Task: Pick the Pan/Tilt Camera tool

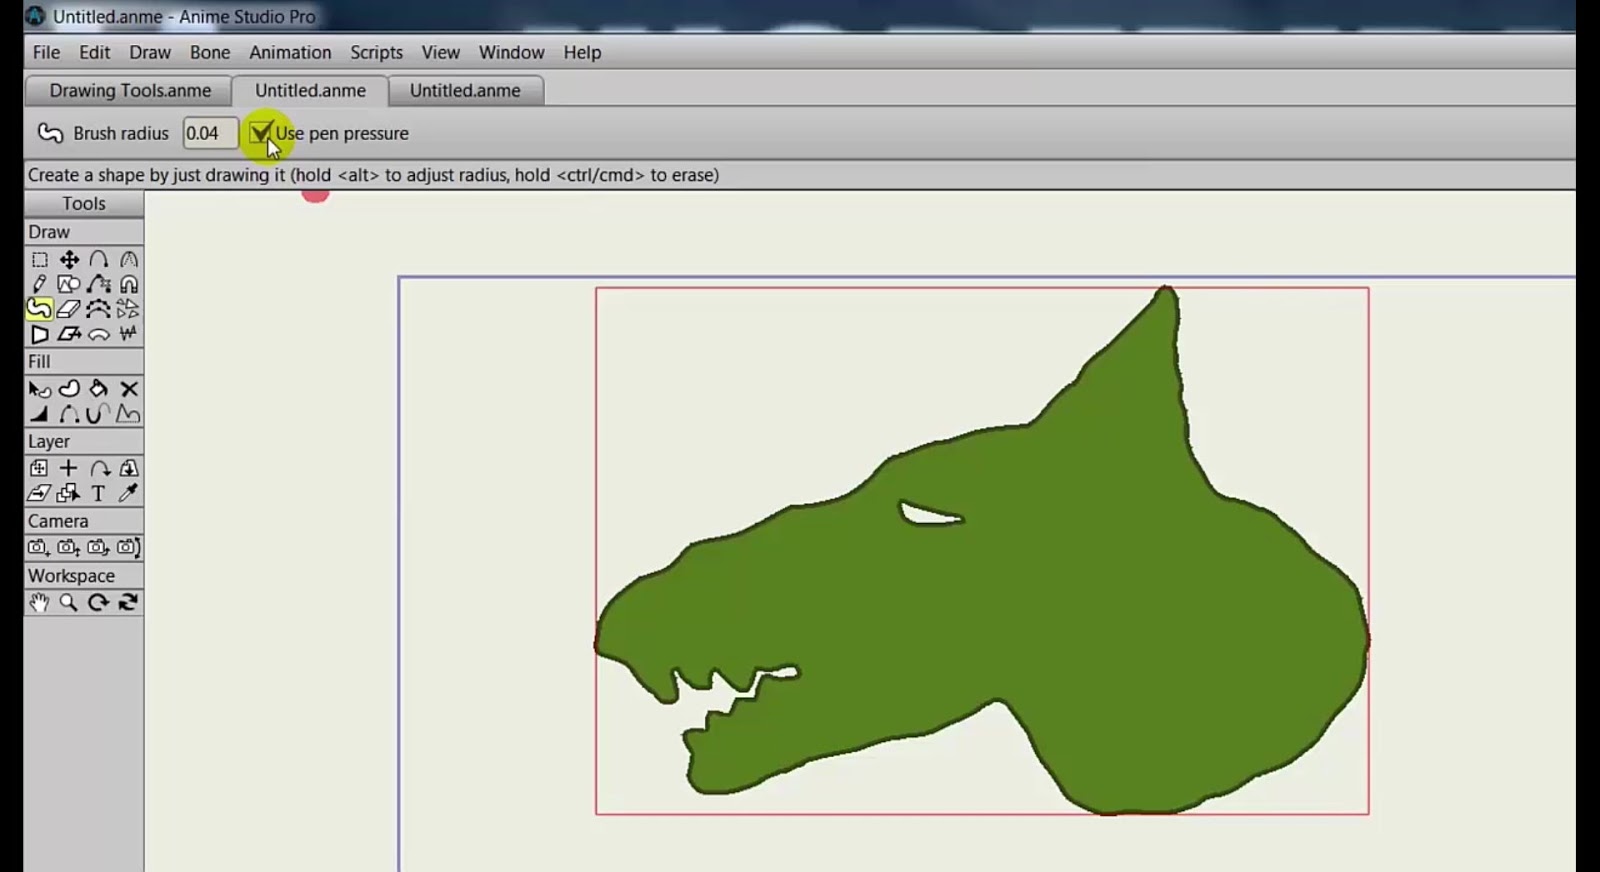Action: pyautogui.click(x=129, y=547)
